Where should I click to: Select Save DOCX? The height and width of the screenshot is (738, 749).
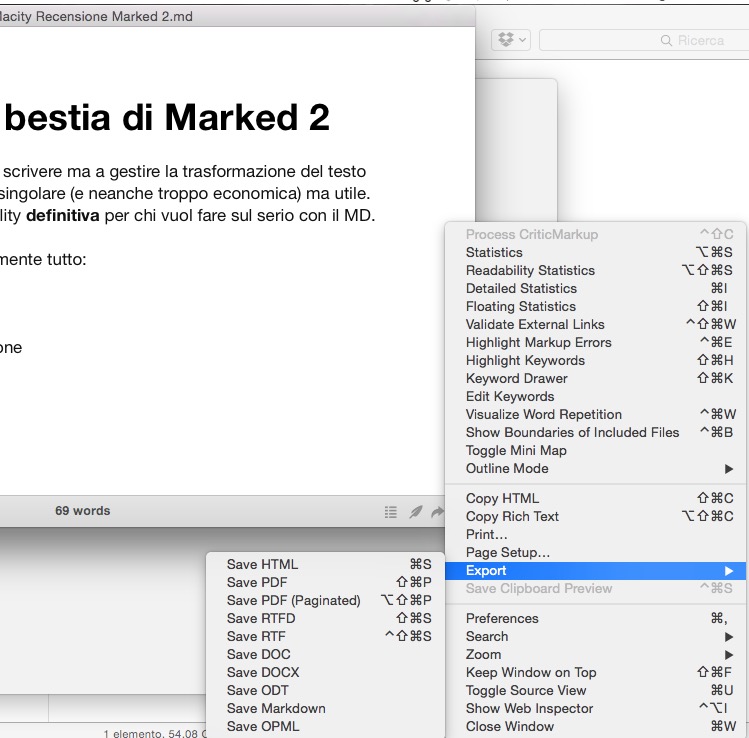pos(325,673)
